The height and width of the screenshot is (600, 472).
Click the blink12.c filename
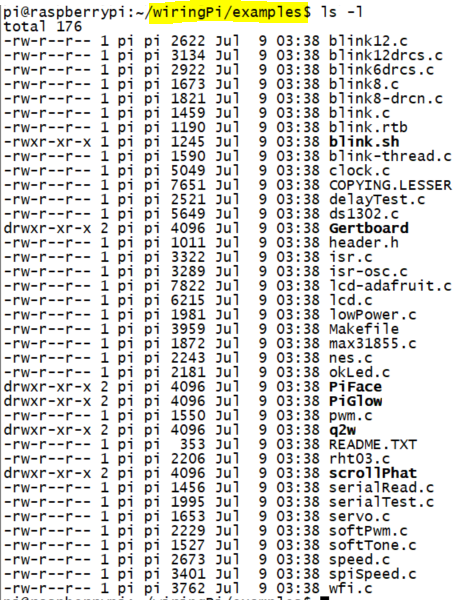369,41
